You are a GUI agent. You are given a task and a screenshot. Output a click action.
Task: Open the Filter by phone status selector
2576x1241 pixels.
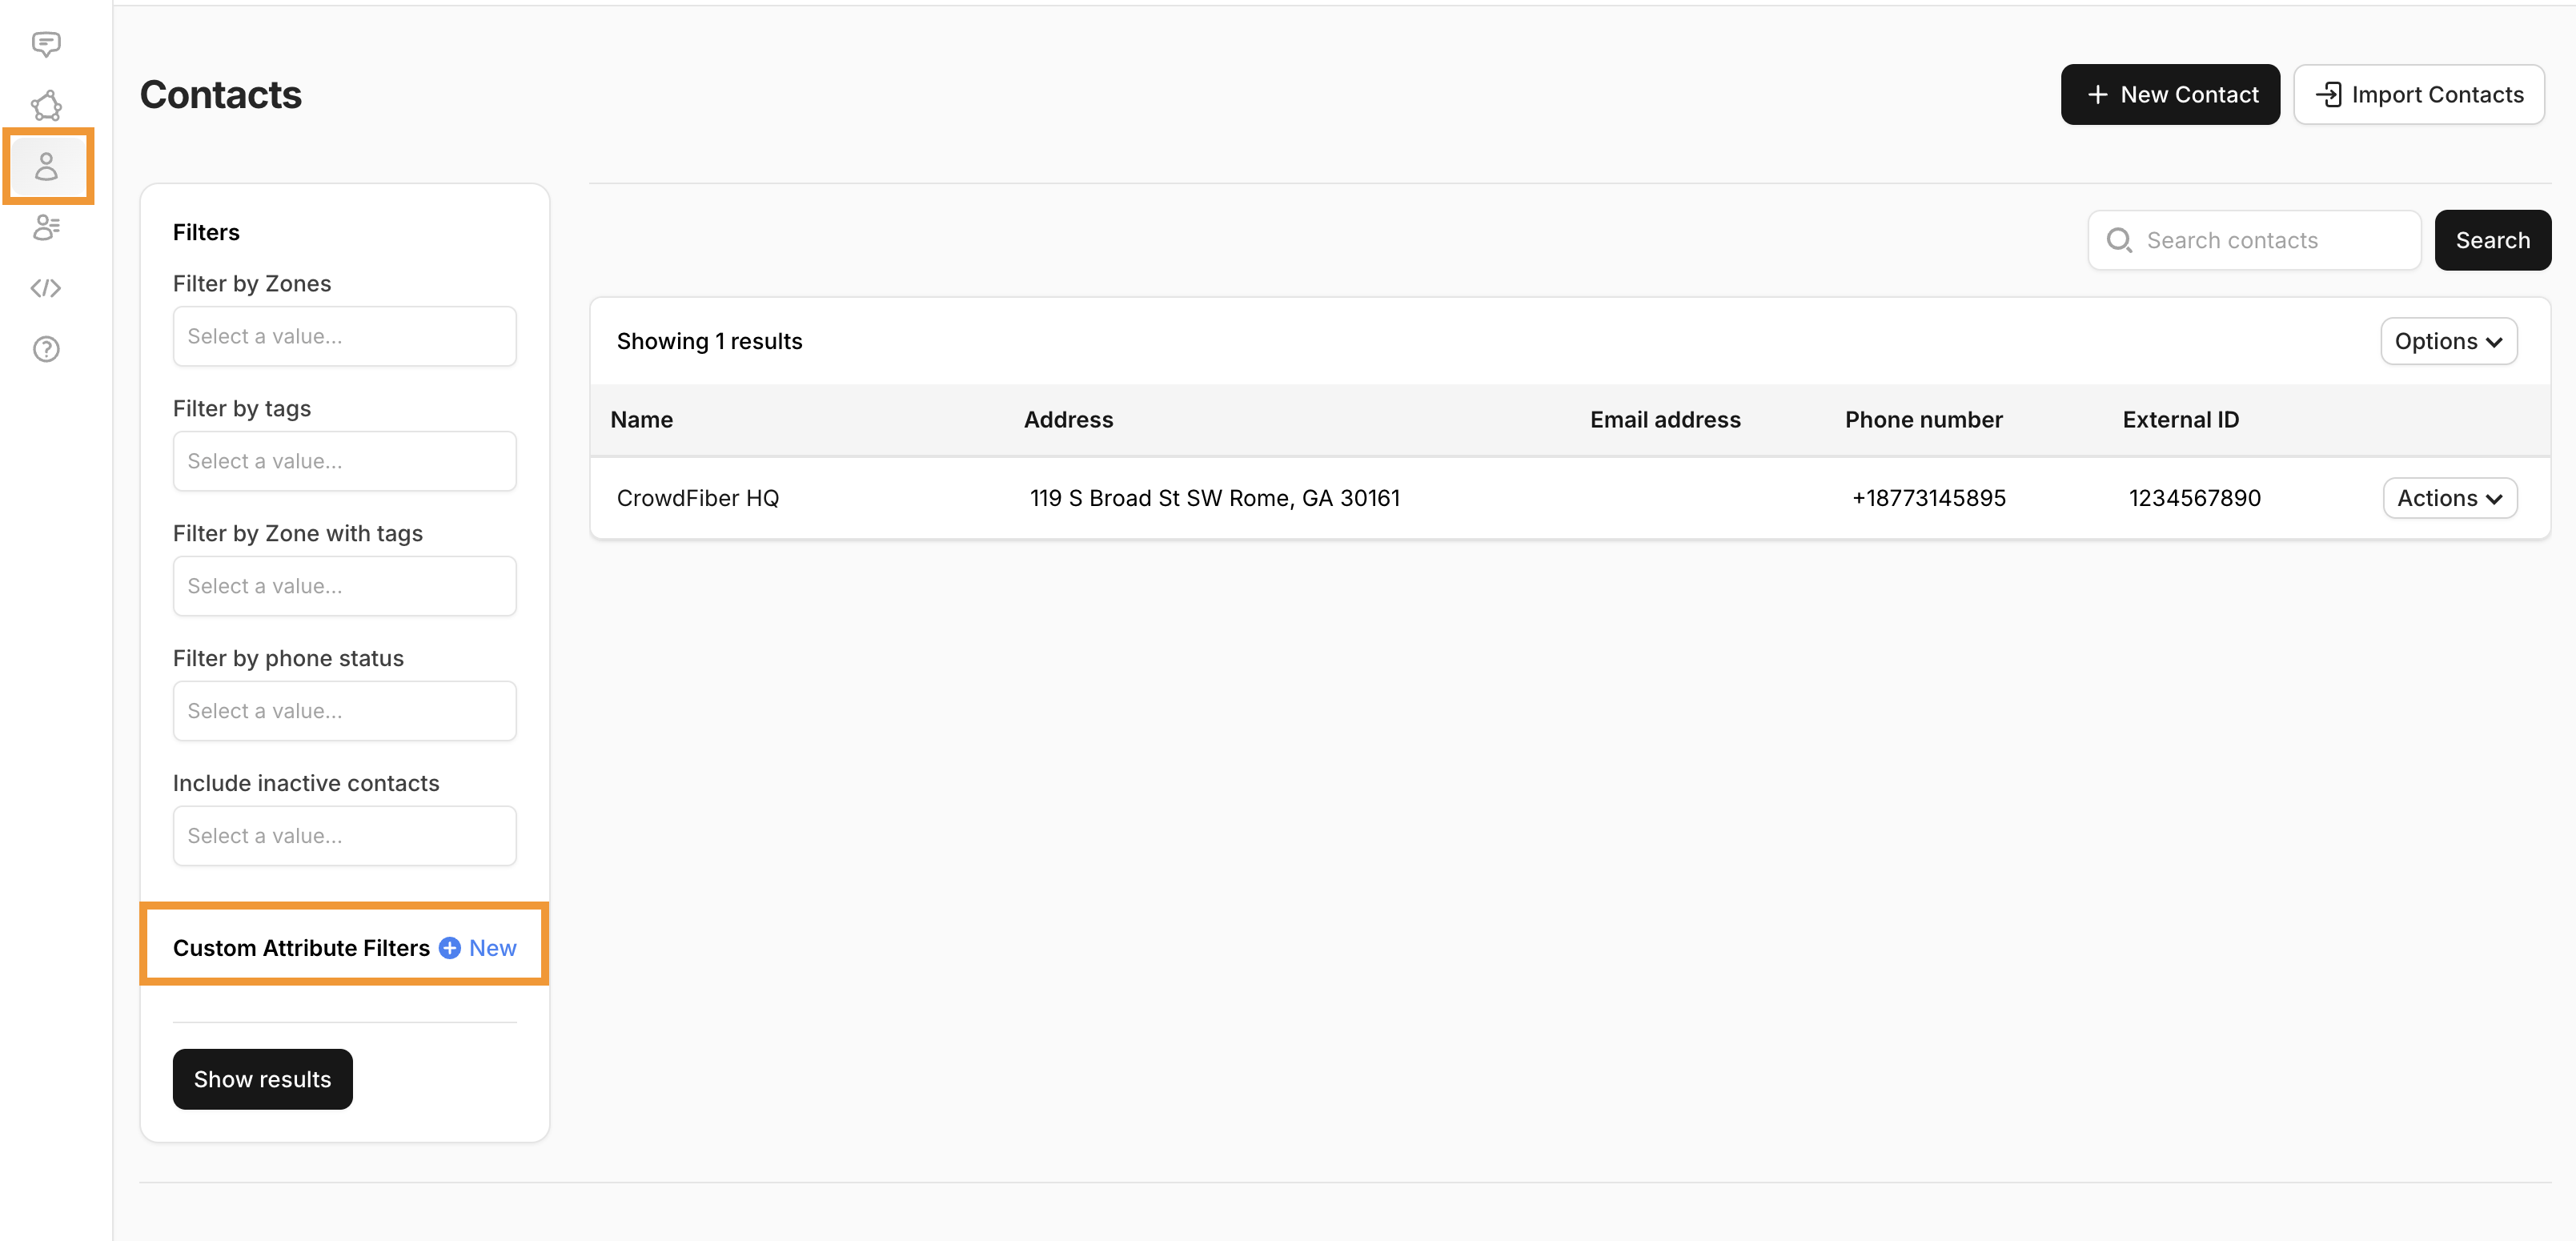click(344, 711)
